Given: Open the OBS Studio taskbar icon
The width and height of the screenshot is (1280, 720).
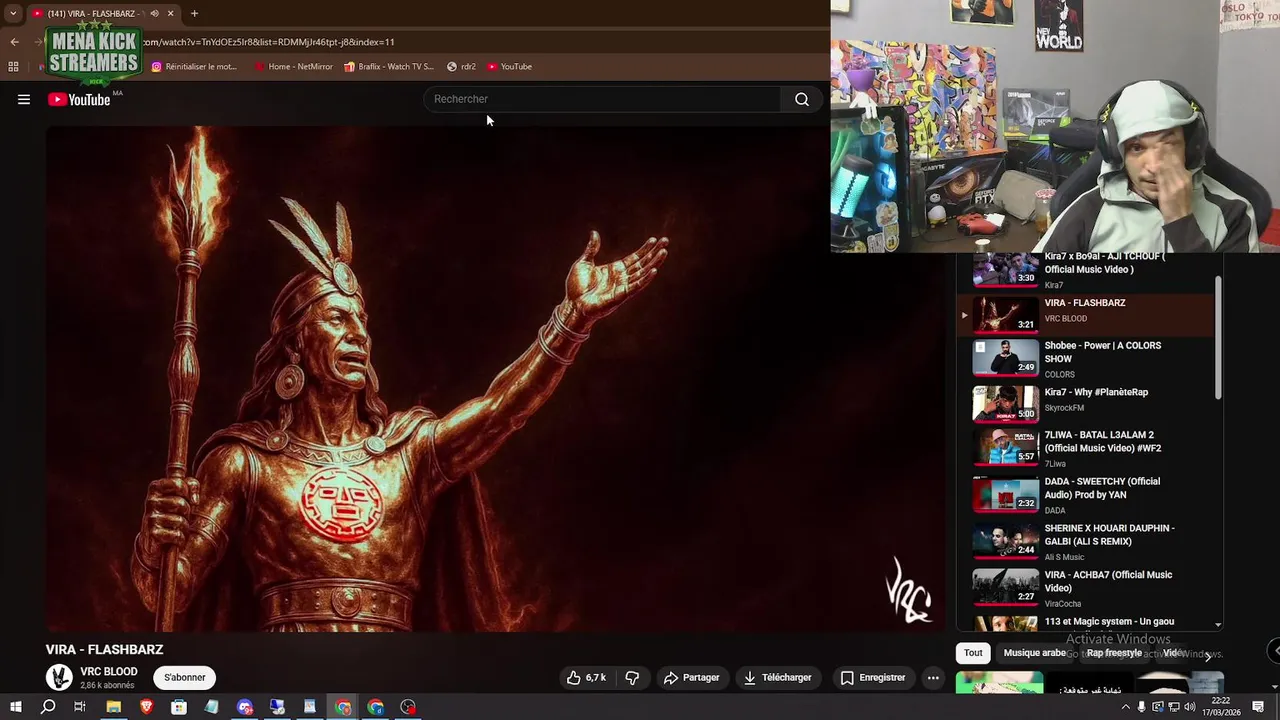Looking at the screenshot, I should pyautogui.click(x=408, y=707).
